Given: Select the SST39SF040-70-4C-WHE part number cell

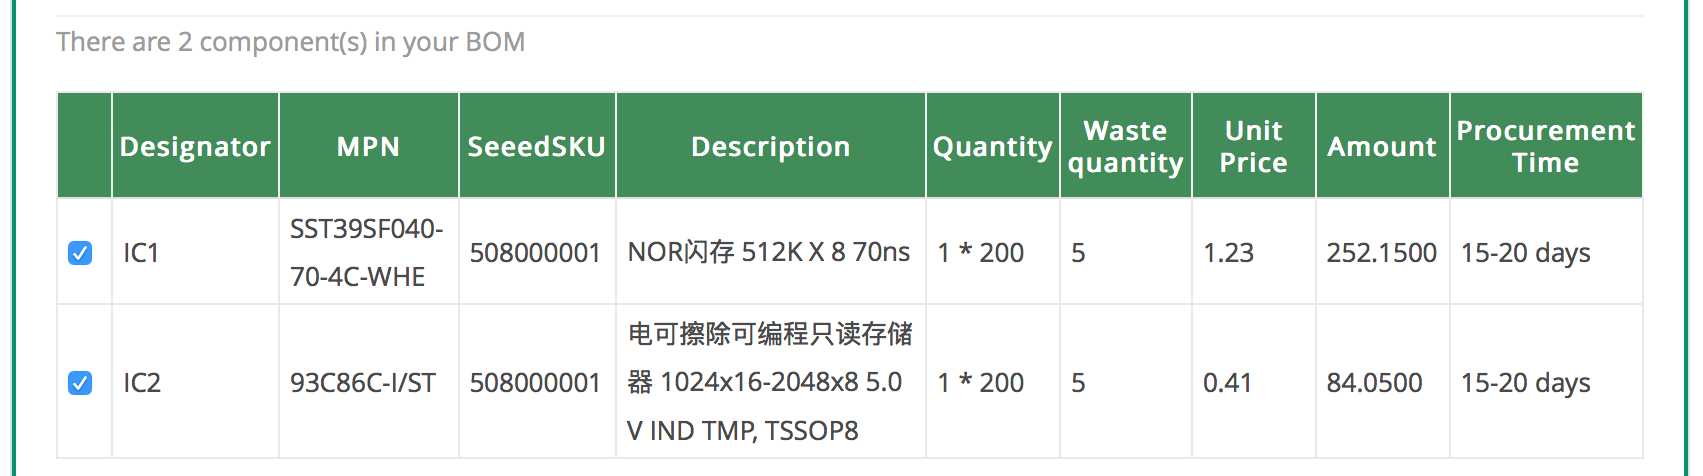Looking at the screenshot, I should click(368, 252).
